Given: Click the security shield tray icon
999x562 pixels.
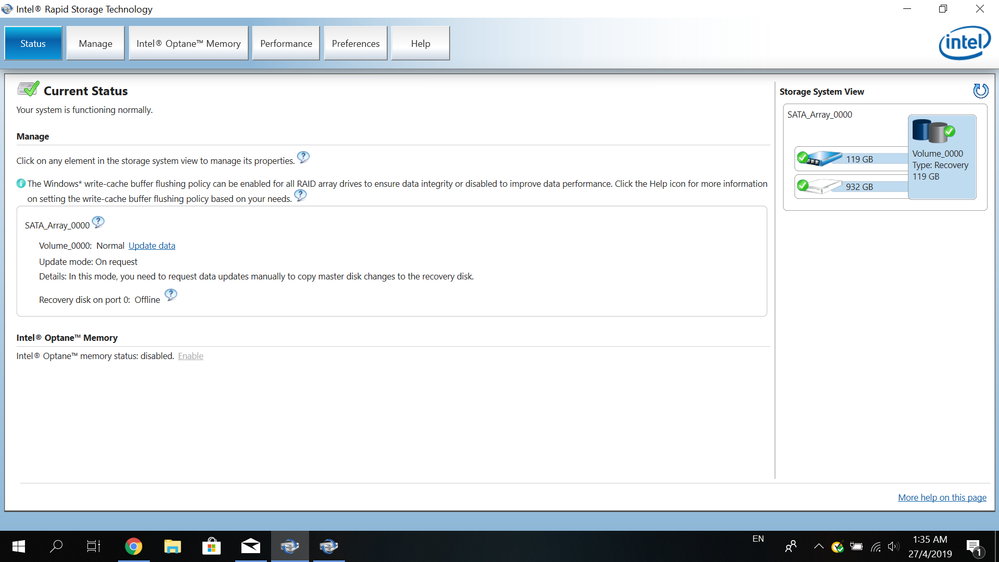Looking at the screenshot, I should 837,547.
